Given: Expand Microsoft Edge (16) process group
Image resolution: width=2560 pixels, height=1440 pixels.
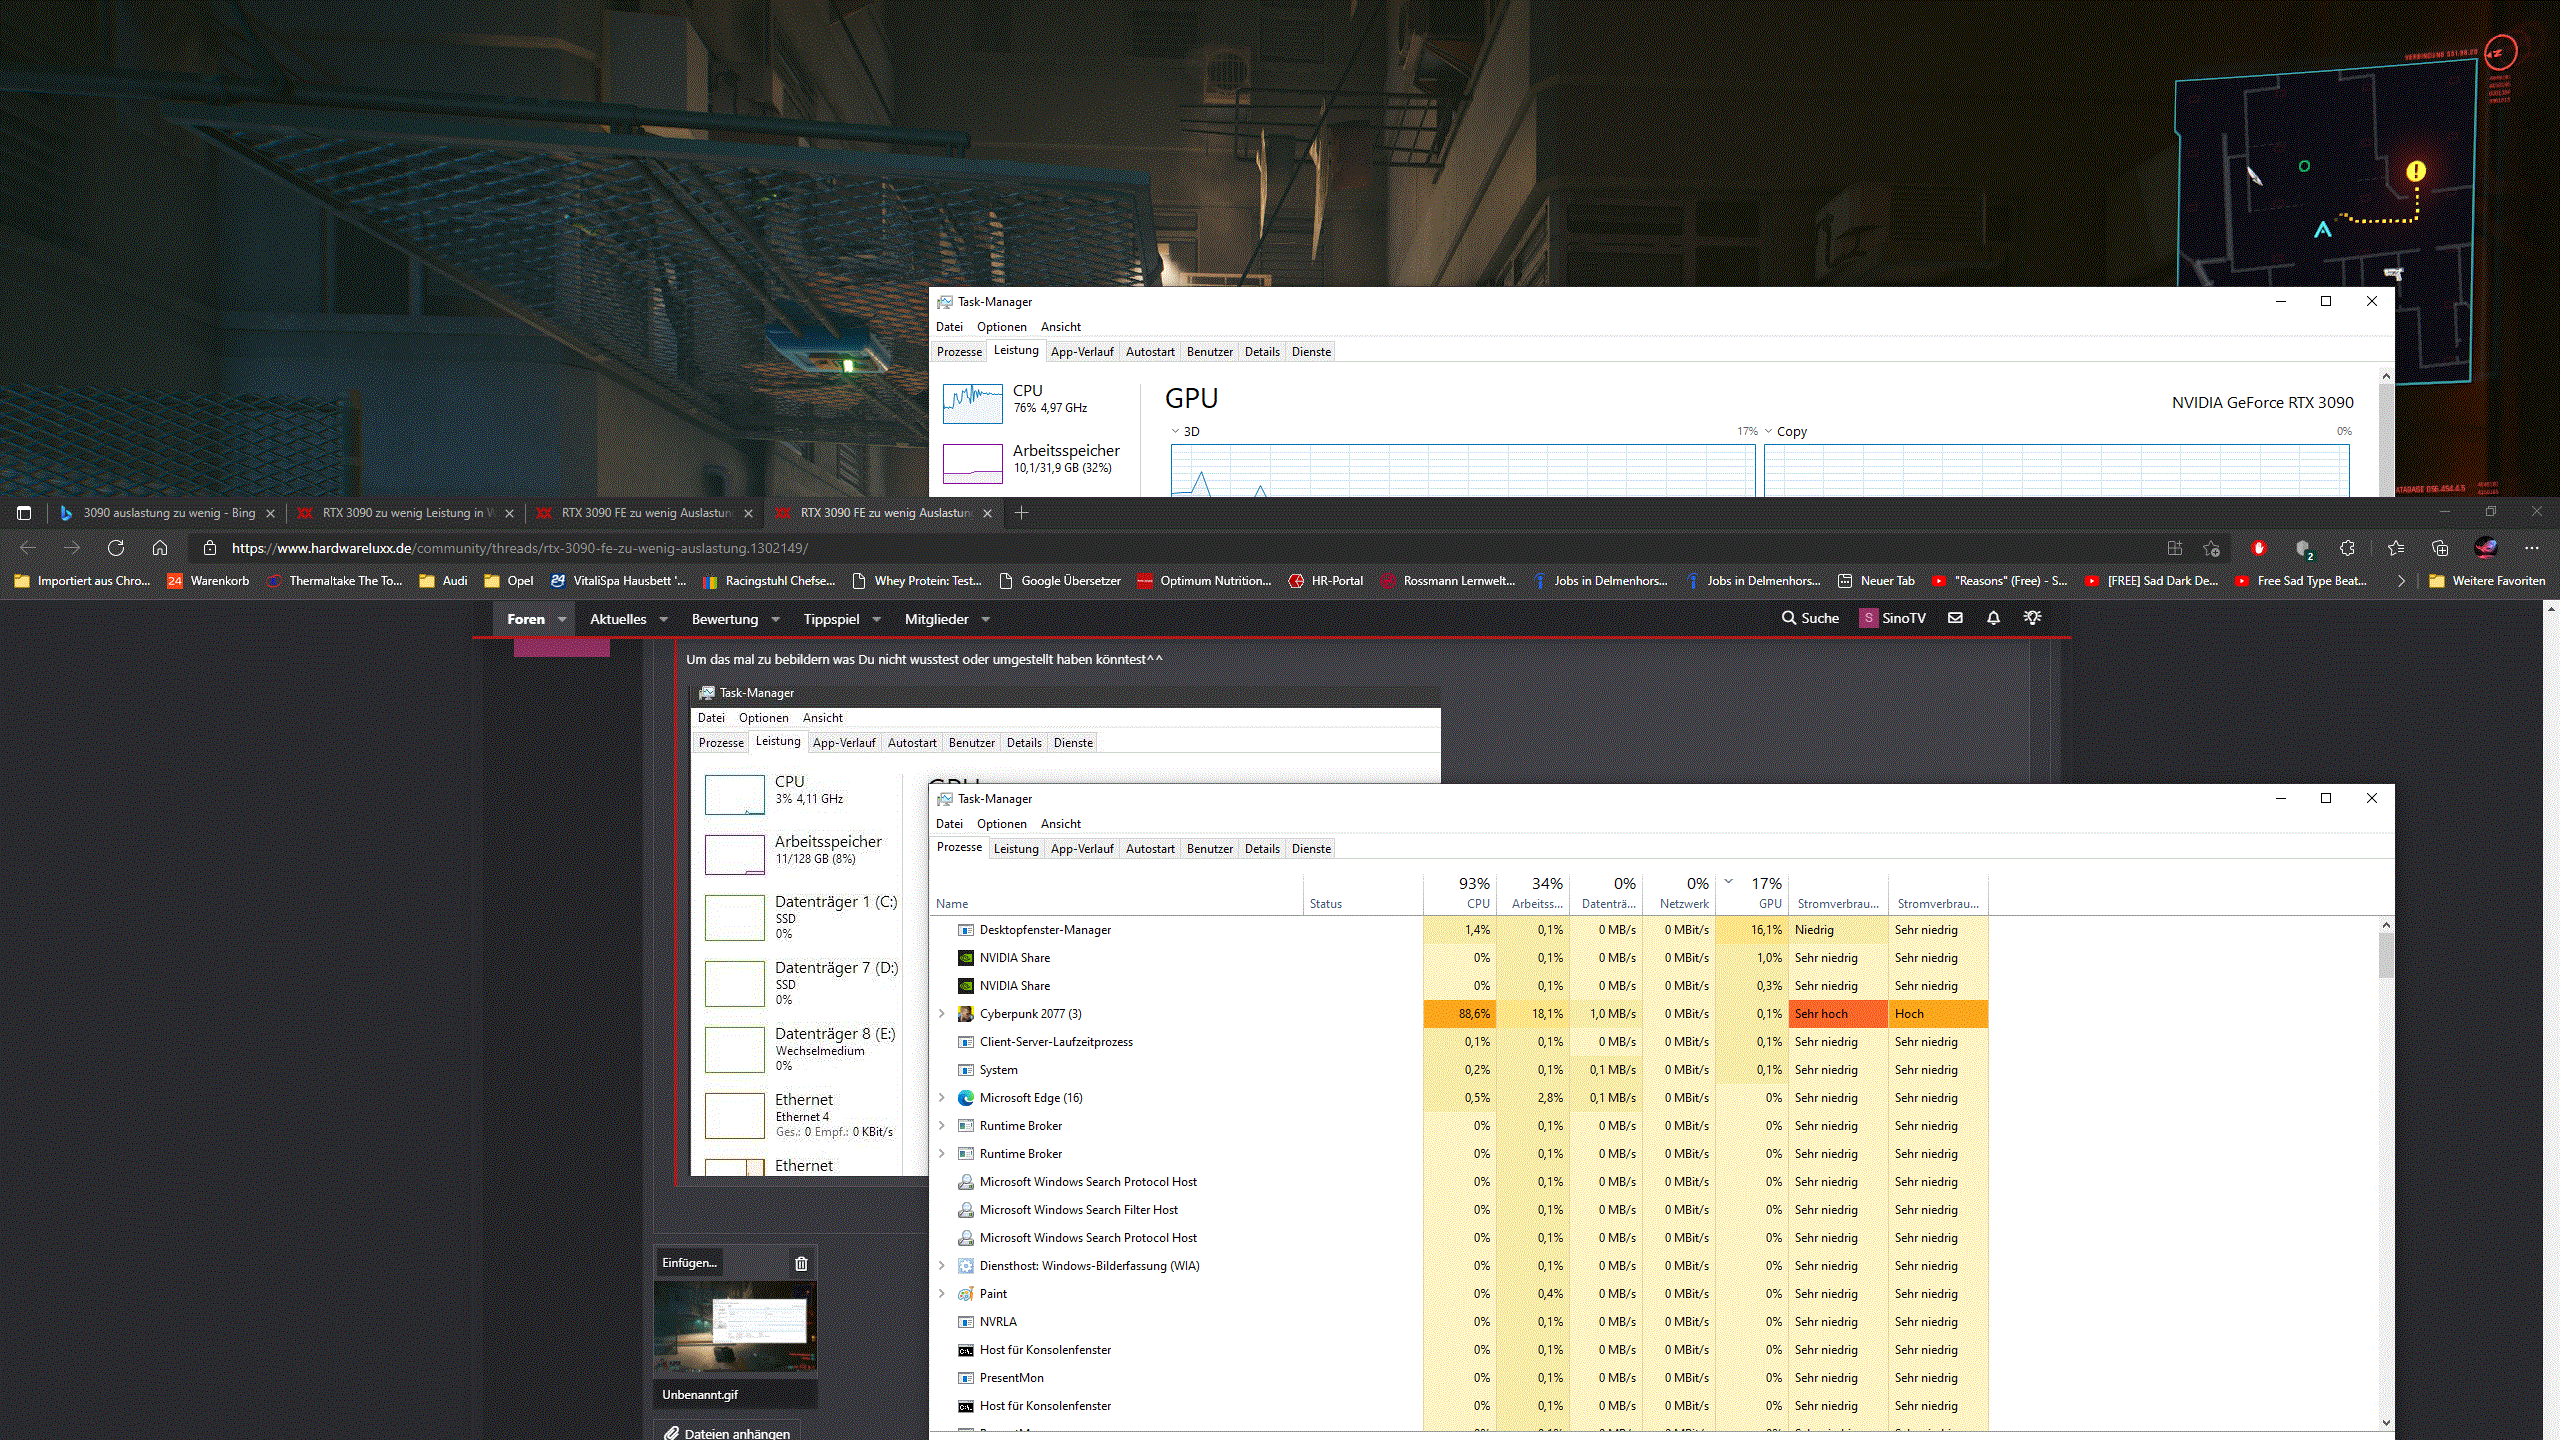Looking at the screenshot, I should (x=941, y=1098).
